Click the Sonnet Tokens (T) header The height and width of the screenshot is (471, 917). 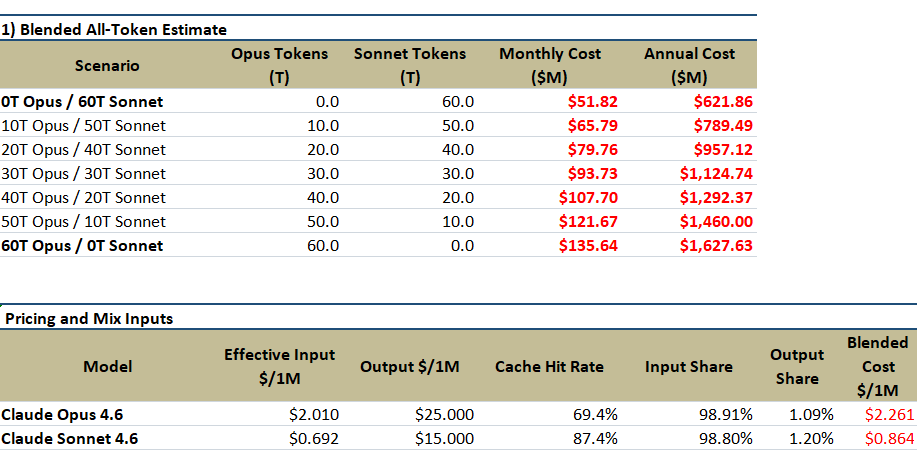pyautogui.click(x=409, y=66)
